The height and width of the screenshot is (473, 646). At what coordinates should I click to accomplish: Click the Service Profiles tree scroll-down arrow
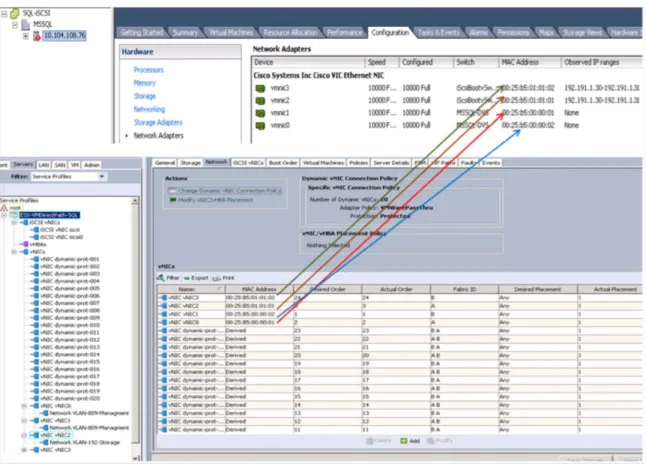pyautogui.click(x=135, y=458)
